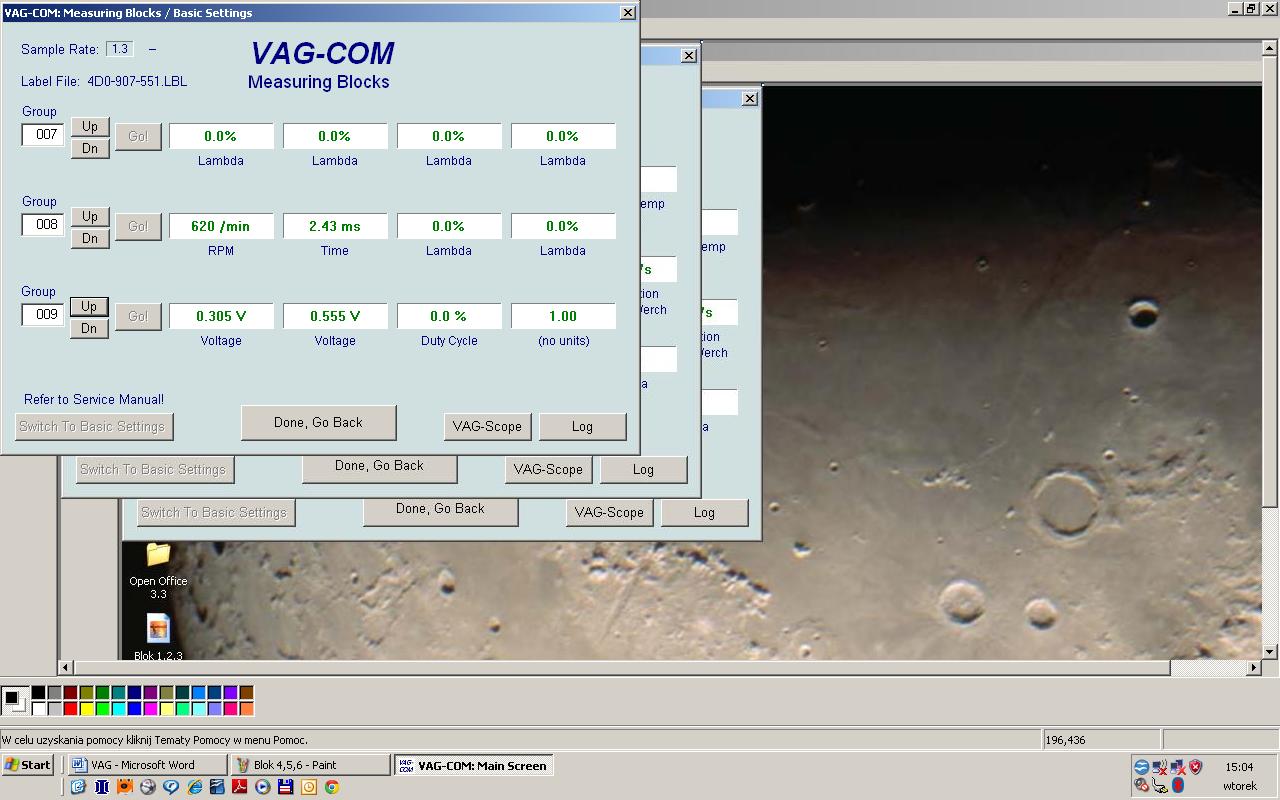Click Dn for Group 009
Viewport: 1280px width, 800px height.
tap(90, 329)
